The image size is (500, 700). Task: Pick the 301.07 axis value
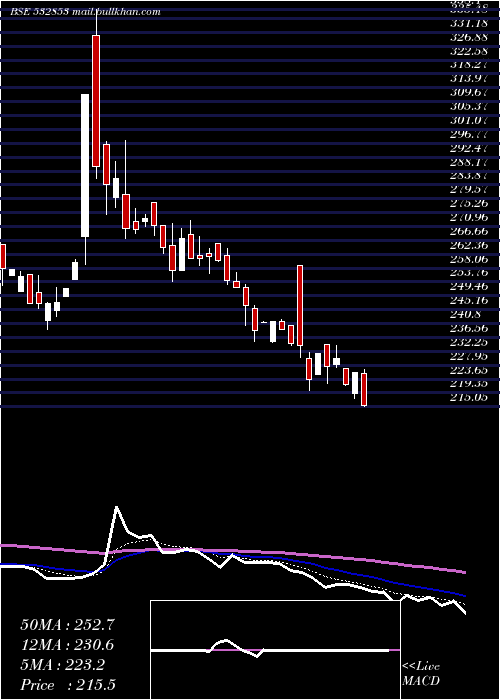tap(470, 120)
